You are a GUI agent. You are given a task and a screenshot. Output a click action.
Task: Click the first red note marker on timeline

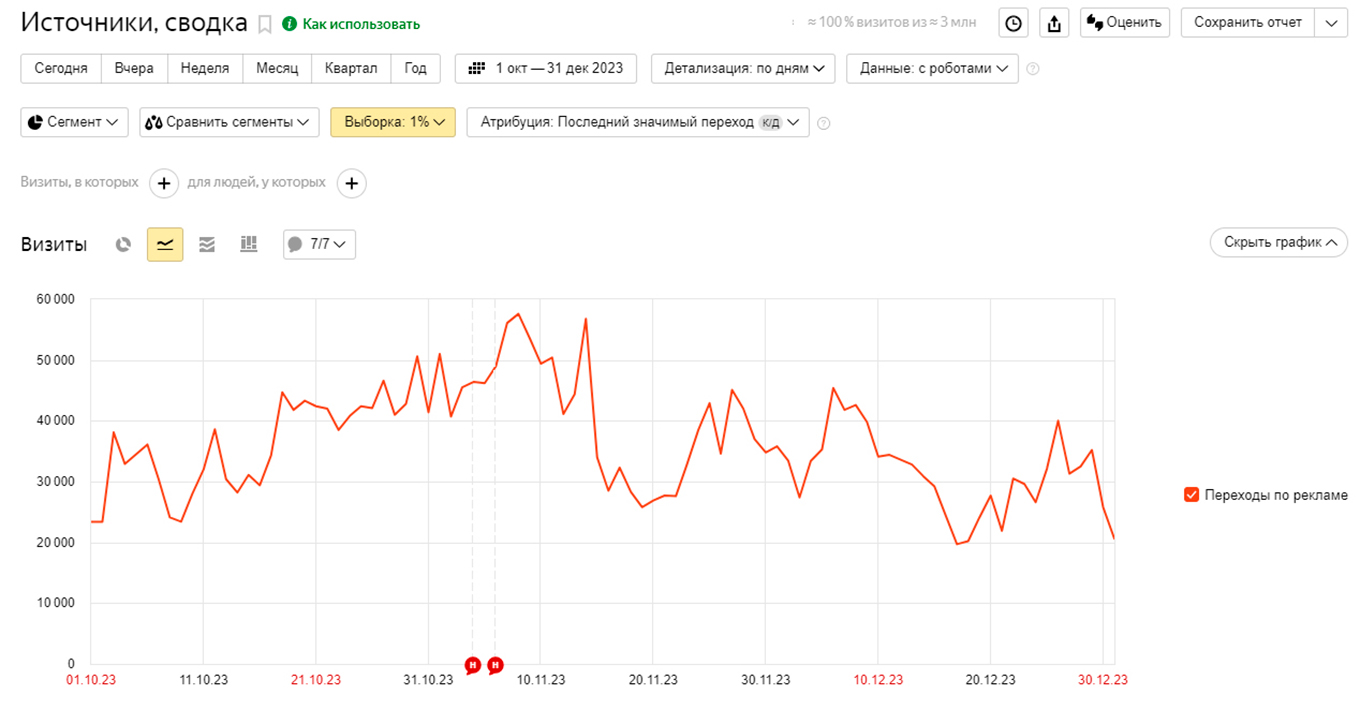coord(473,665)
